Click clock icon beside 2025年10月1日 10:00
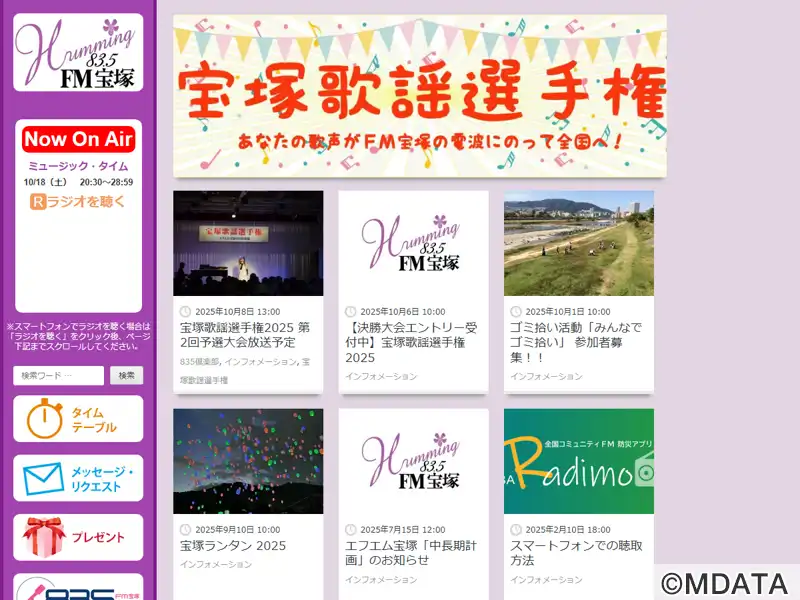Screen dimensions: 800x600 click(x=516, y=312)
